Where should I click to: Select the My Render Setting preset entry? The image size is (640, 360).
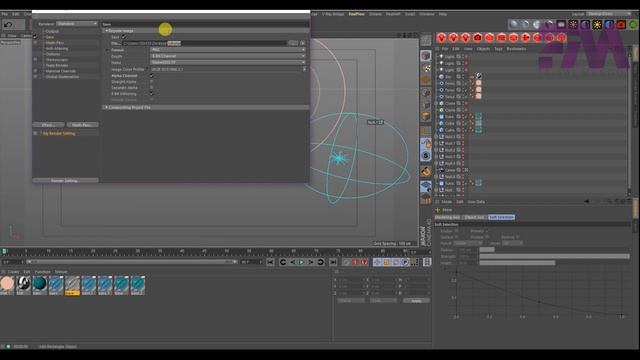click(59, 133)
